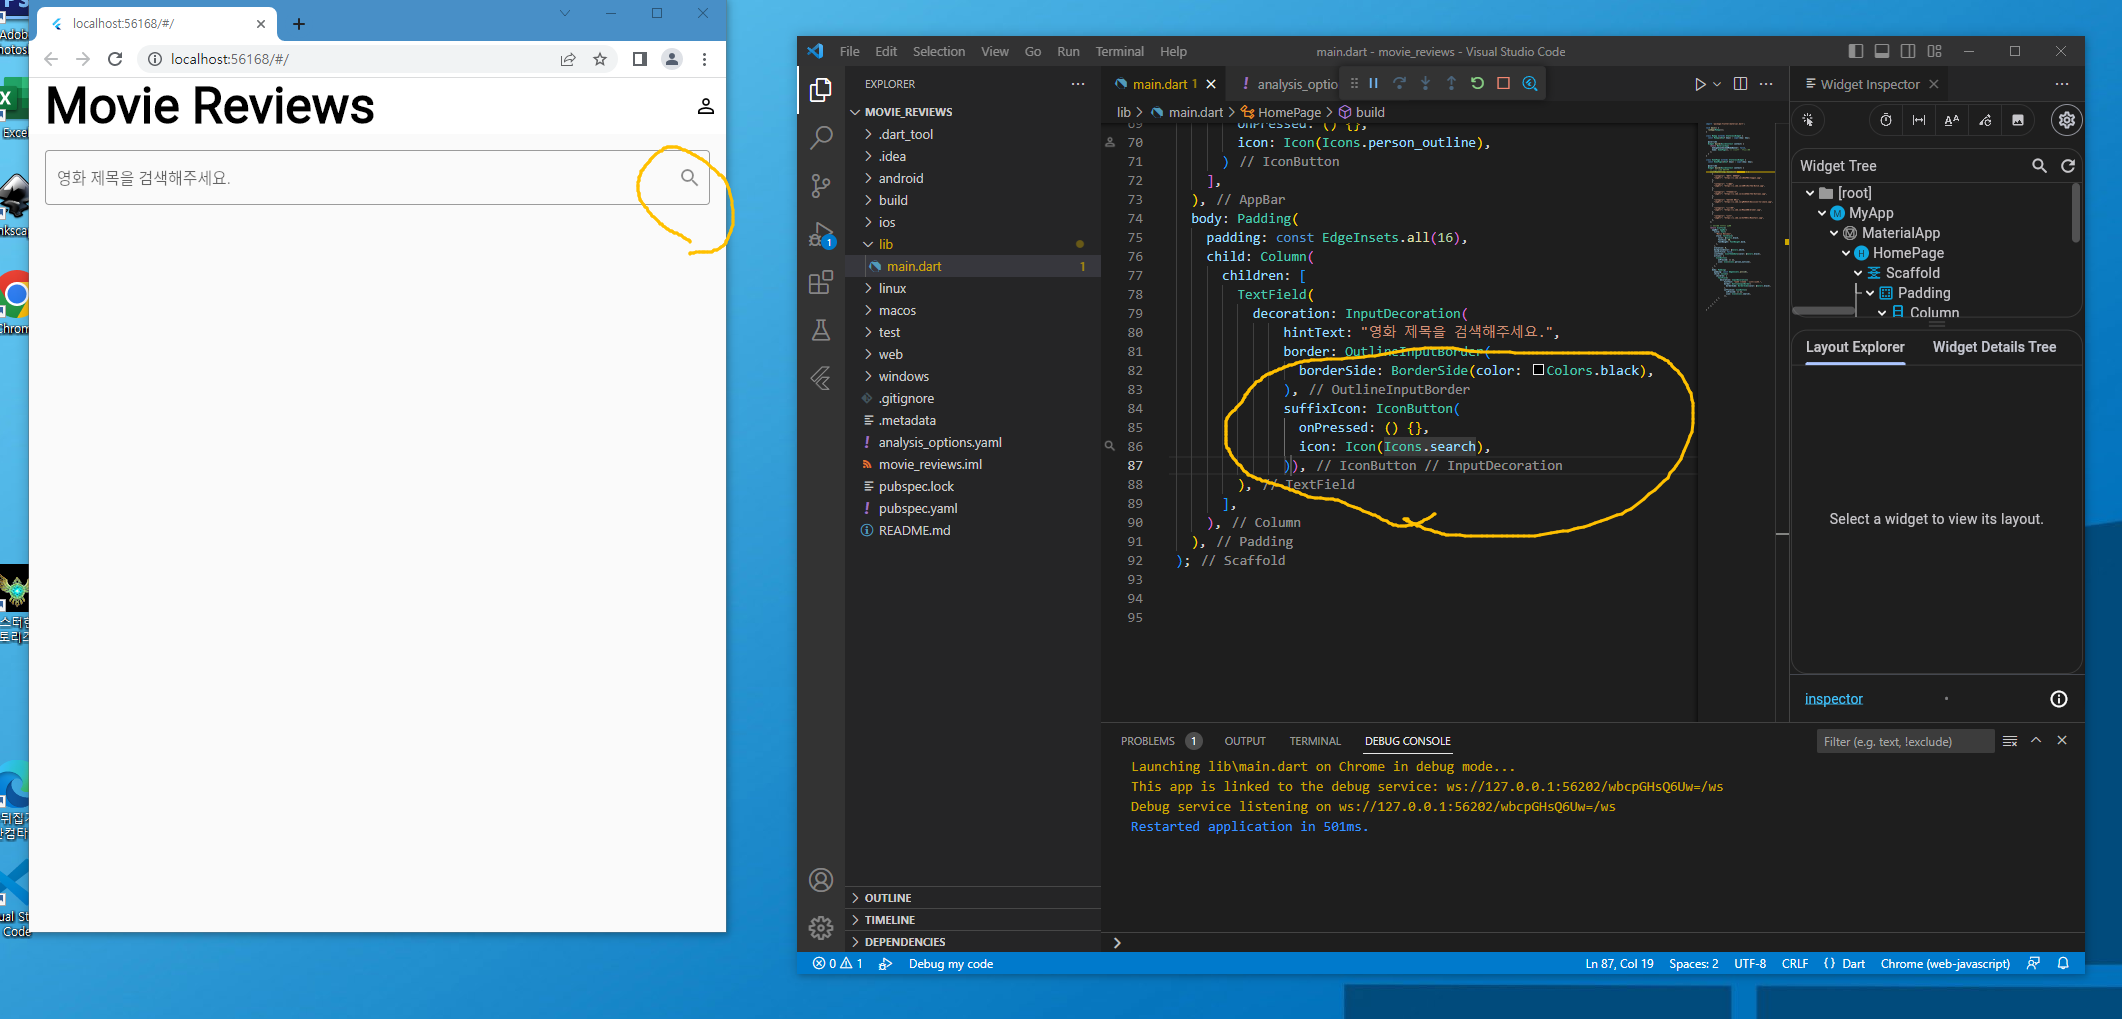The image size is (2122, 1019).
Task: Click the Colors.black swatch in code editor
Action: coord(1538,370)
